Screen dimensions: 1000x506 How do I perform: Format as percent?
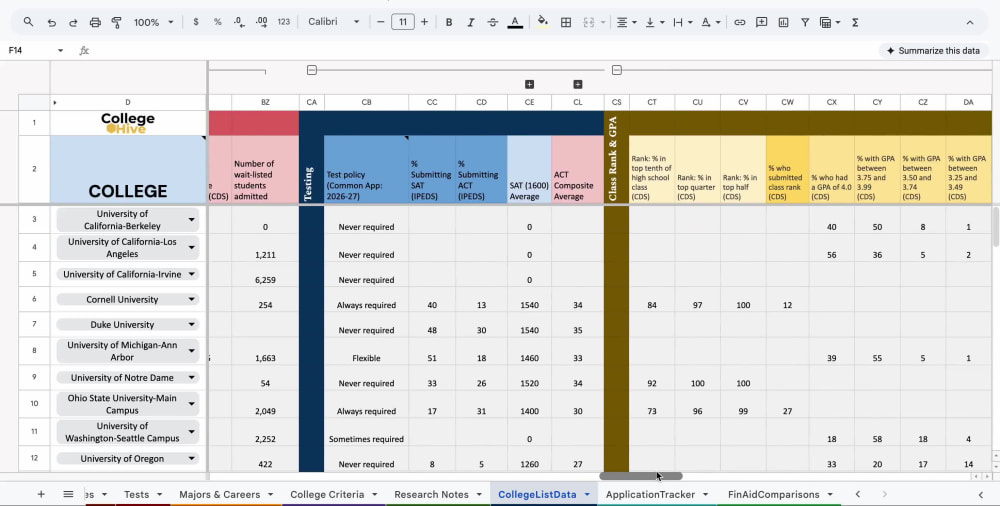217,22
